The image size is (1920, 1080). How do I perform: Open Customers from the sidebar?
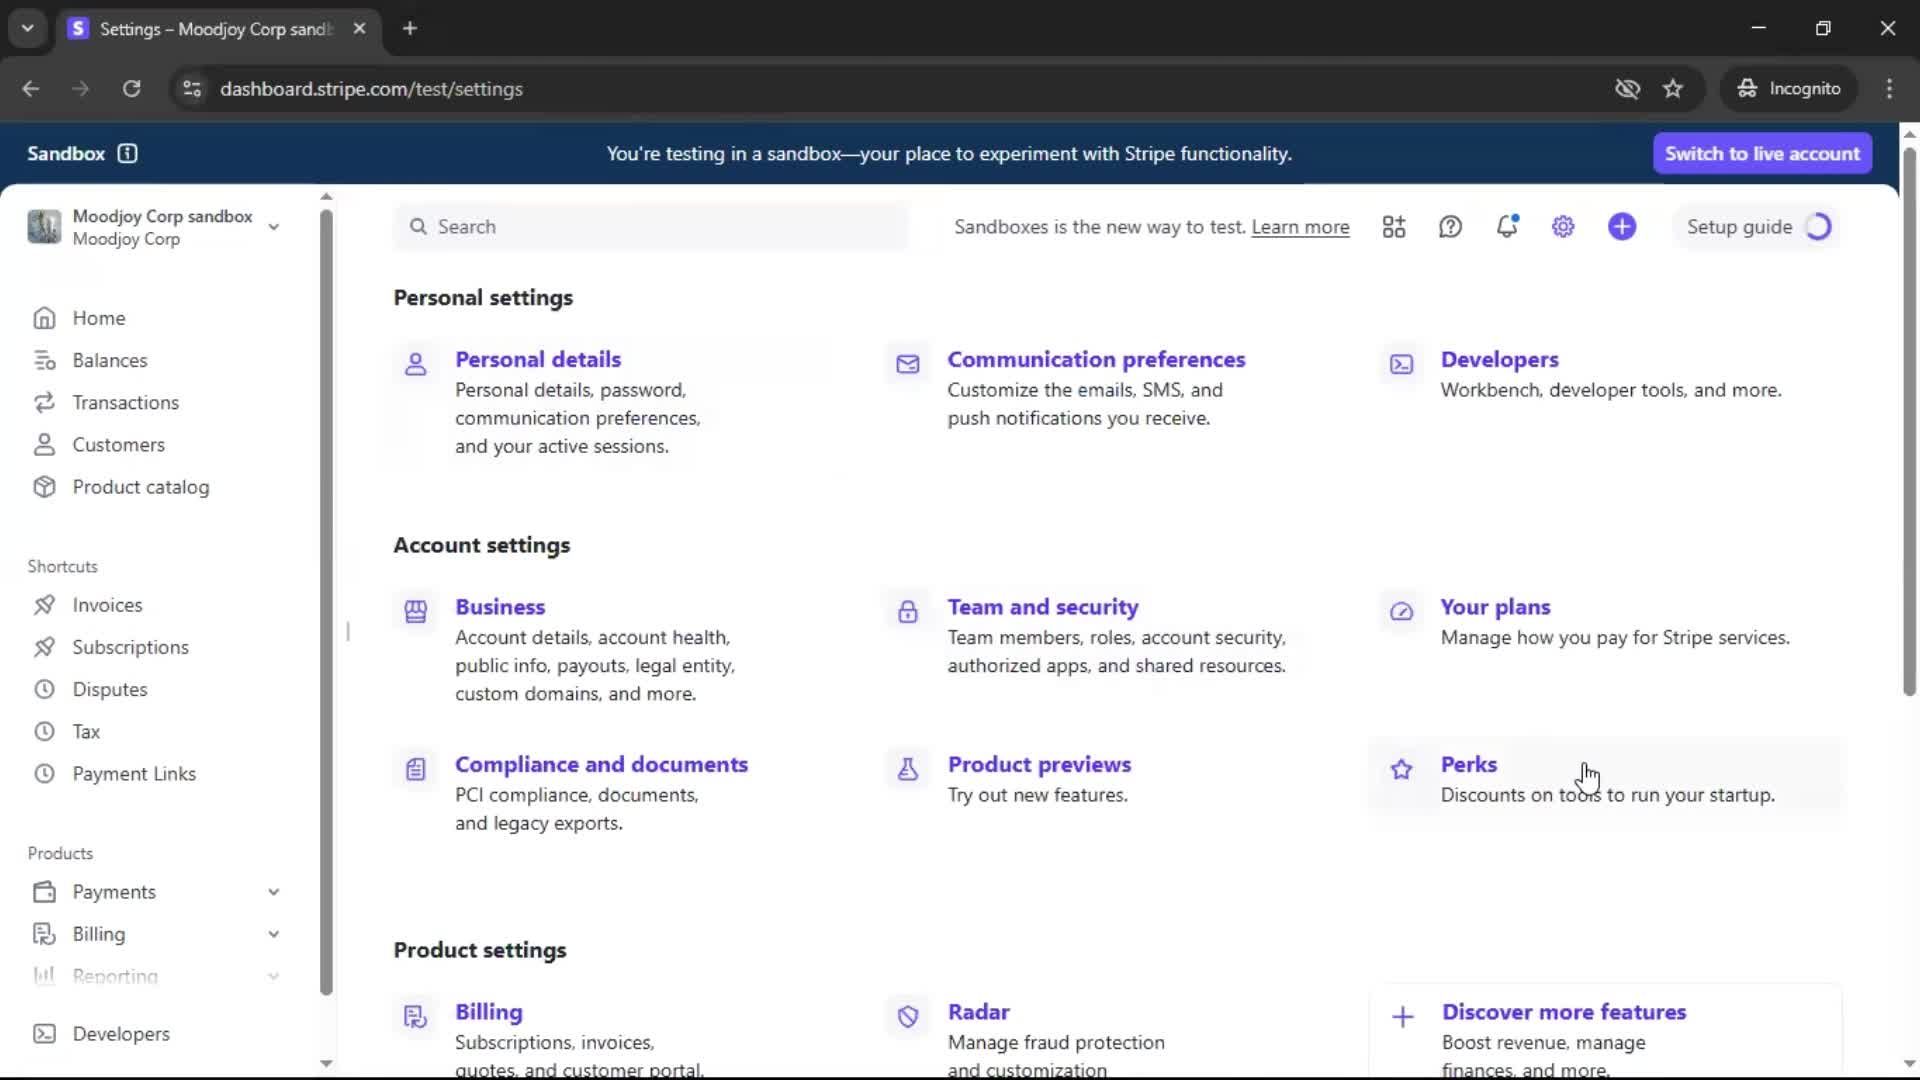(x=118, y=445)
